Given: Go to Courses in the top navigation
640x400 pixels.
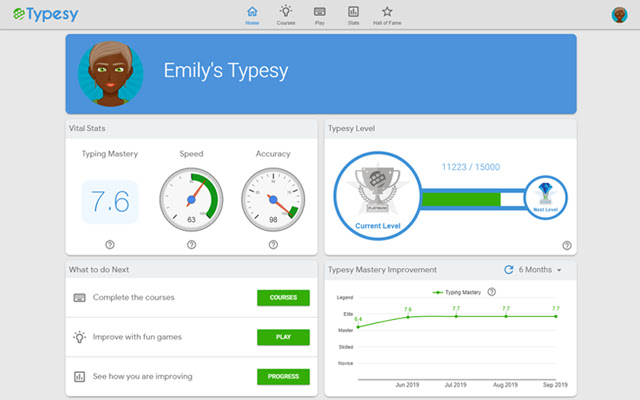Looking at the screenshot, I should [x=286, y=16].
